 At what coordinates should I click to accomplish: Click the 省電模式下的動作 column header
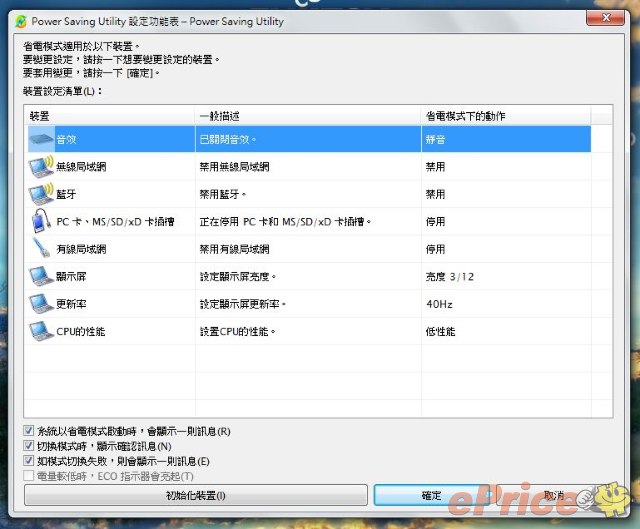506,116
